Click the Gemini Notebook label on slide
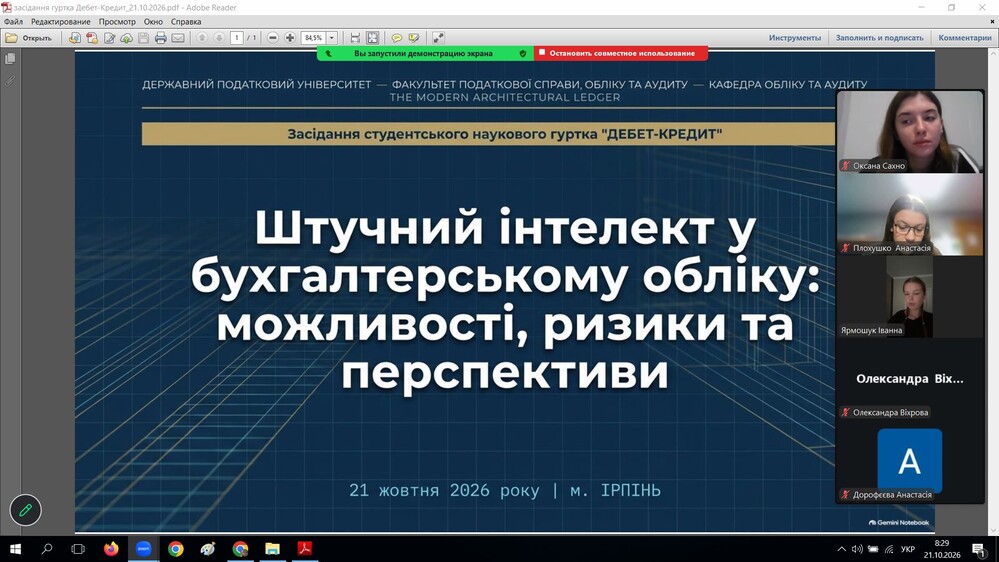 click(x=899, y=522)
